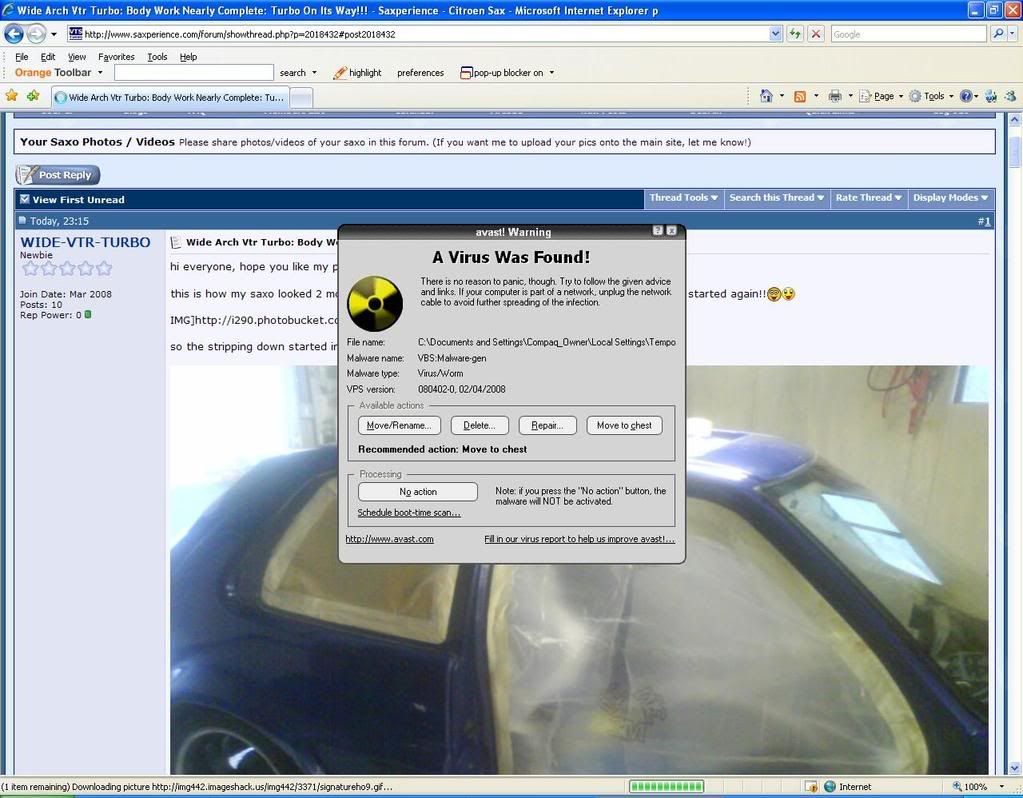Open the Thread Tools dropdown
The width and height of the screenshot is (1023, 798).
(x=683, y=198)
